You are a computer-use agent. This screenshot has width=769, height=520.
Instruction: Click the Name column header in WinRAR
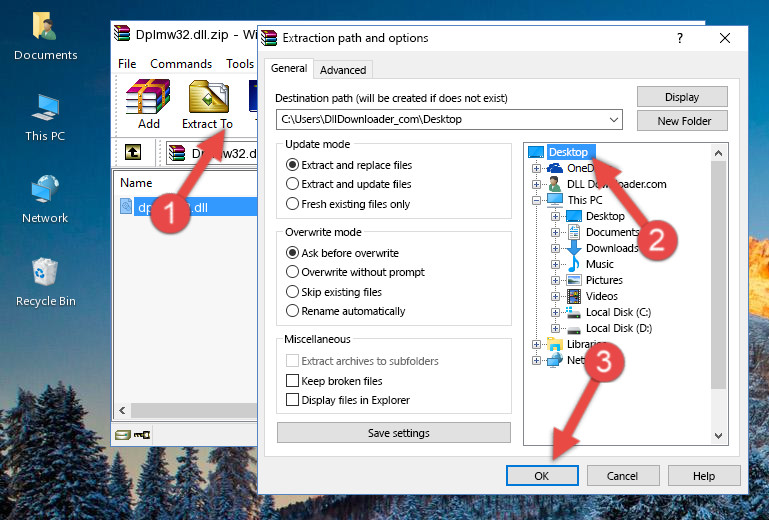pyautogui.click(x=136, y=183)
